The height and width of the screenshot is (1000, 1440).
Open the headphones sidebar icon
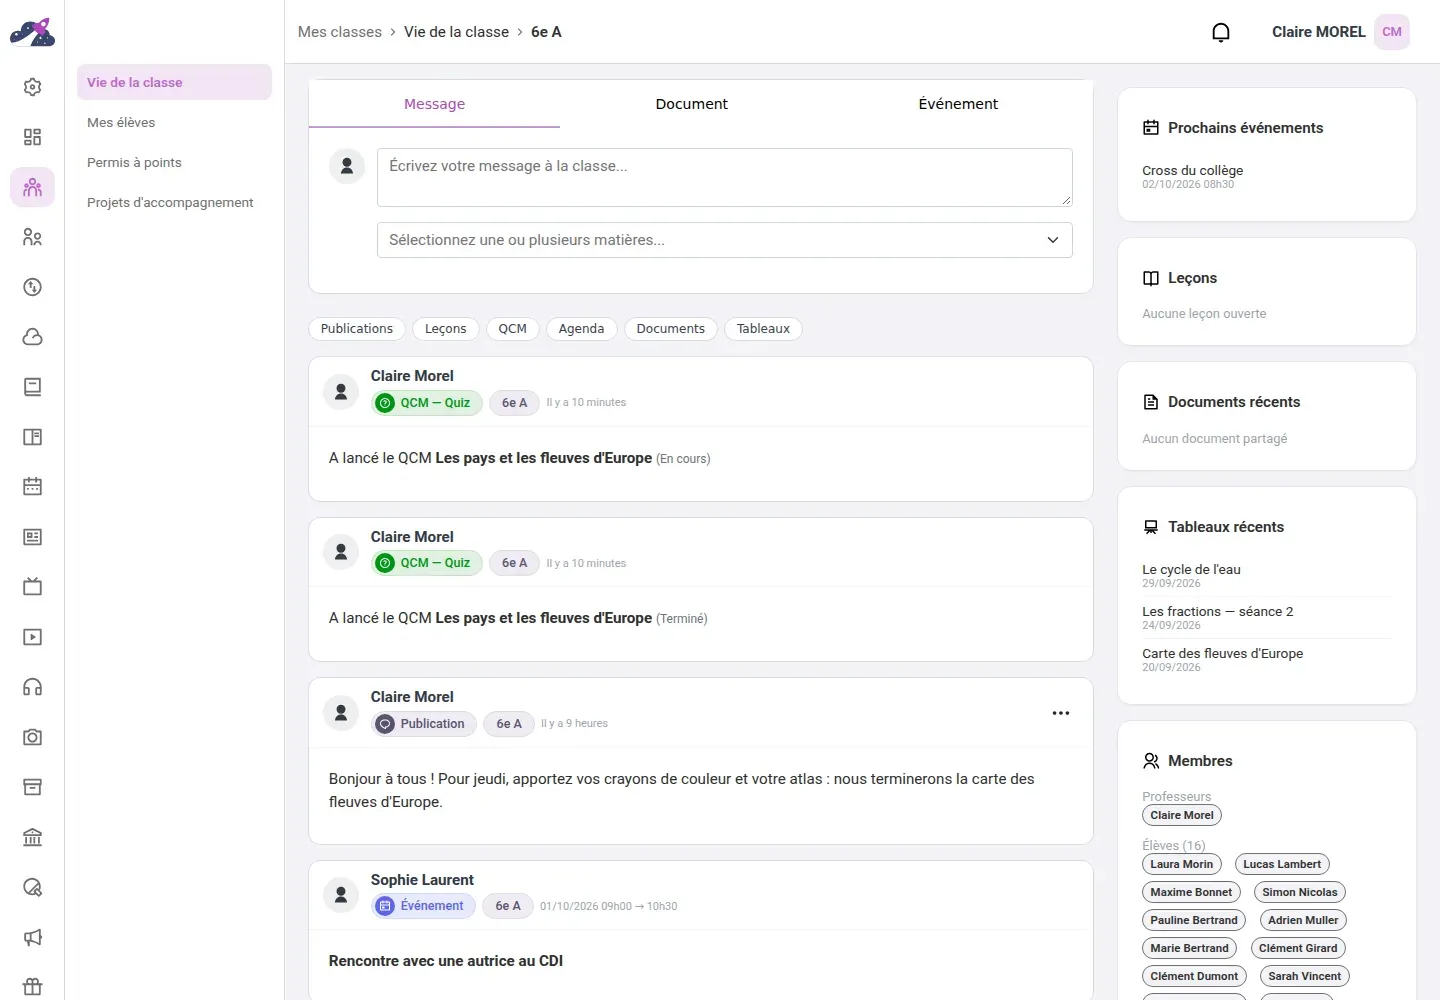[33, 687]
